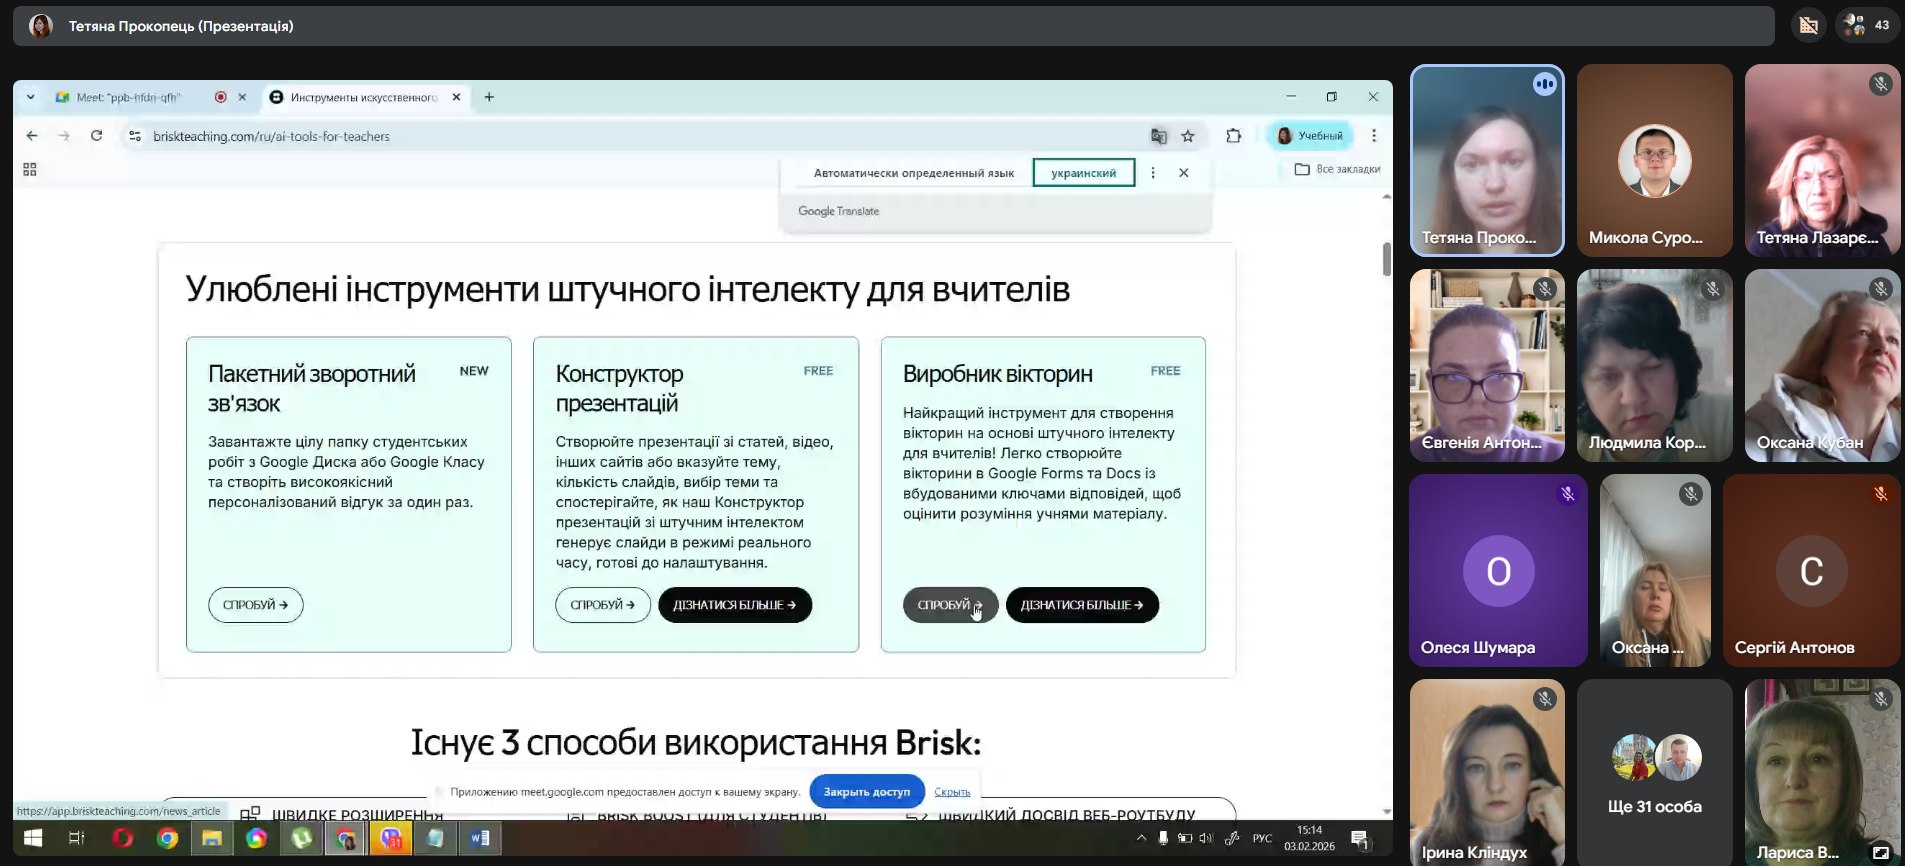This screenshot has width=1905, height=866.
Task: Click the Закрыть доступ button
Action: click(x=867, y=792)
